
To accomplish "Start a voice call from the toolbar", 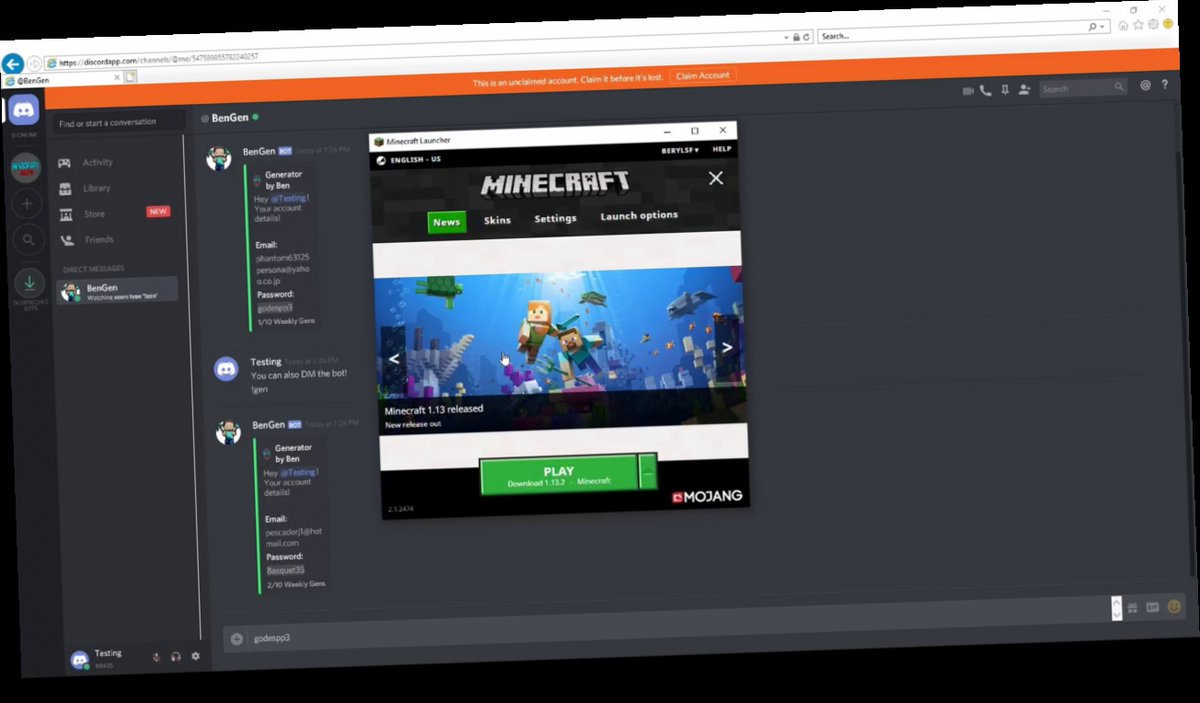I will point(984,89).
